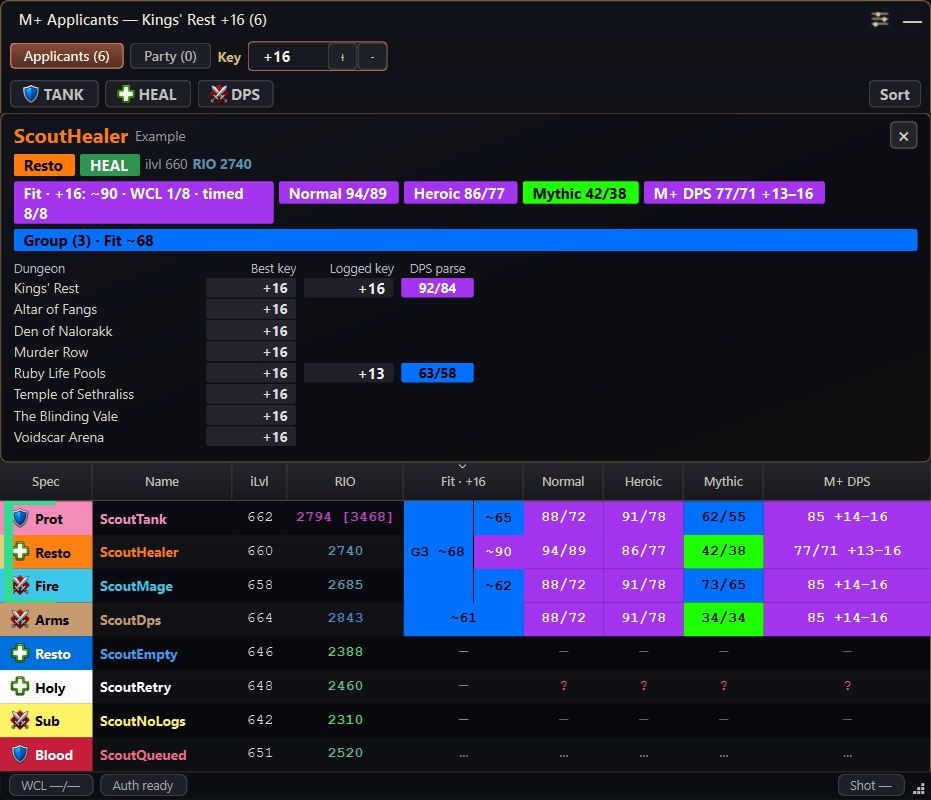
Task: Toggle the DPS role filter
Action: click(236, 94)
